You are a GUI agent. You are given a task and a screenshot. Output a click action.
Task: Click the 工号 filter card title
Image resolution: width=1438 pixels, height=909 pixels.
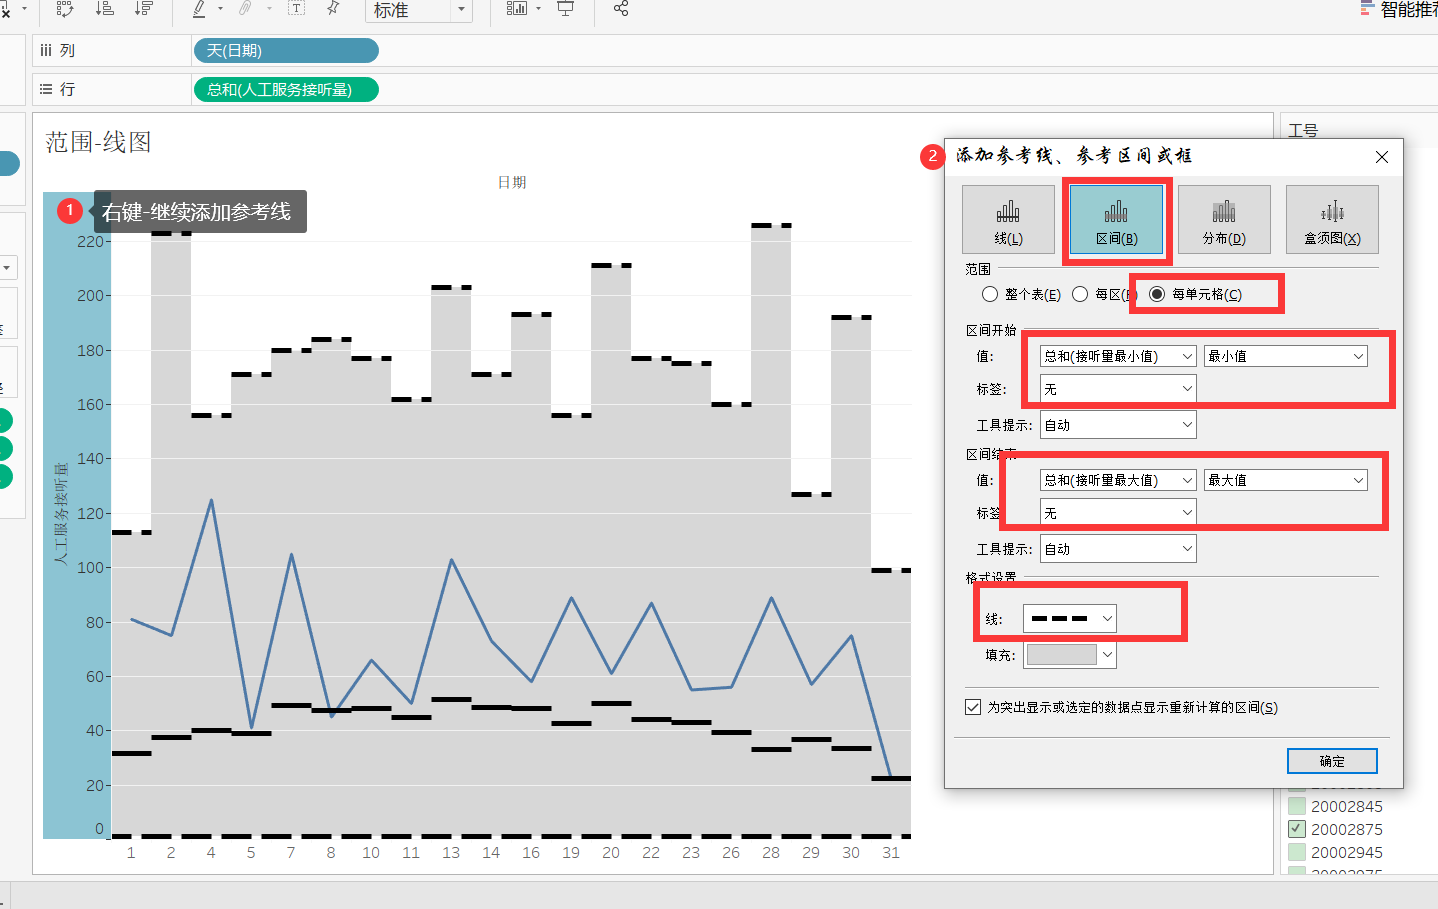click(x=1303, y=131)
